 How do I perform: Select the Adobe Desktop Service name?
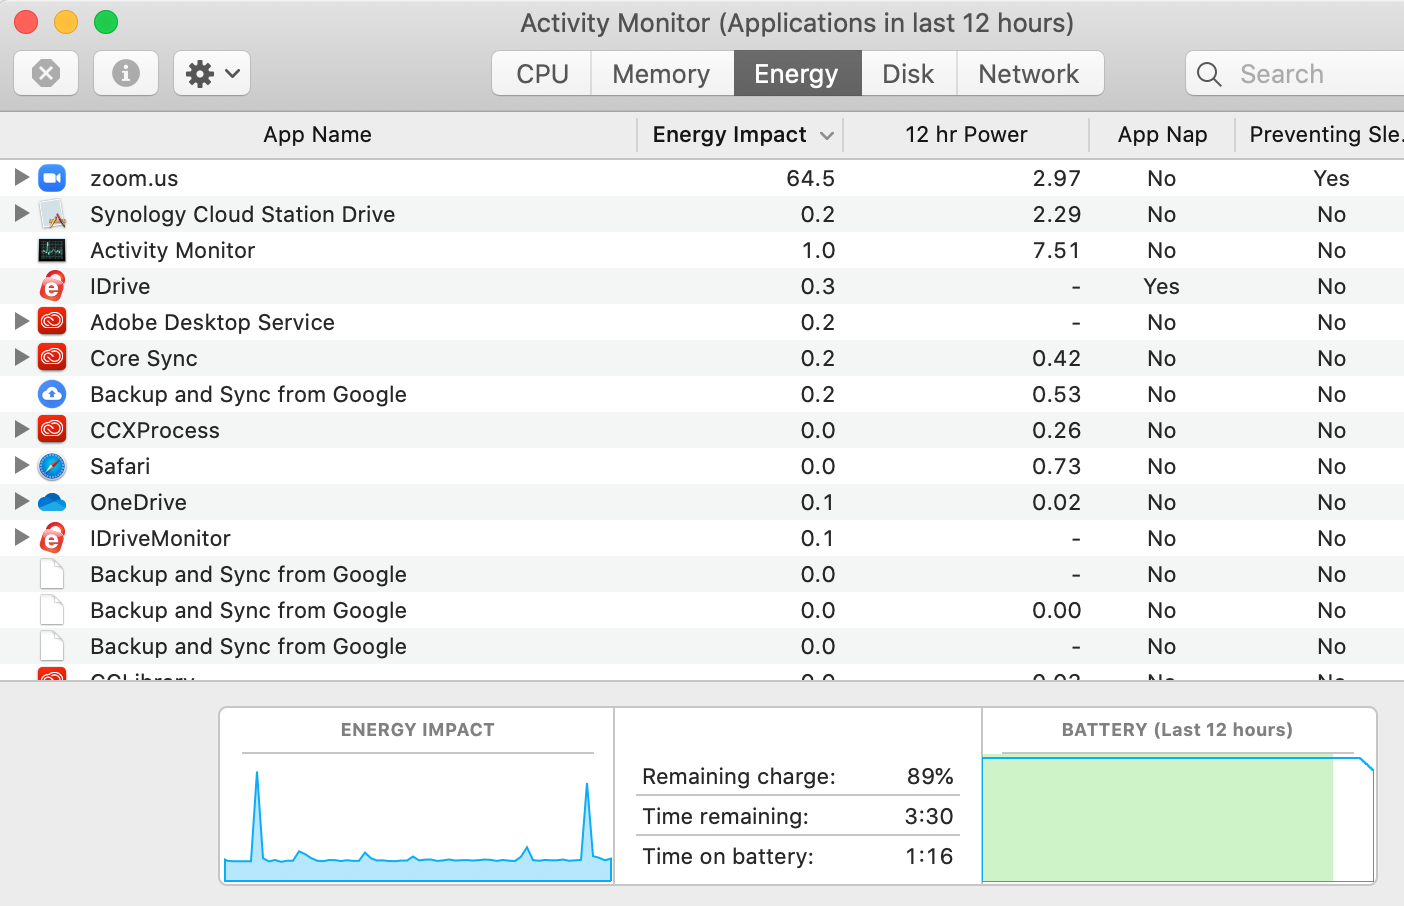[x=213, y=323]
